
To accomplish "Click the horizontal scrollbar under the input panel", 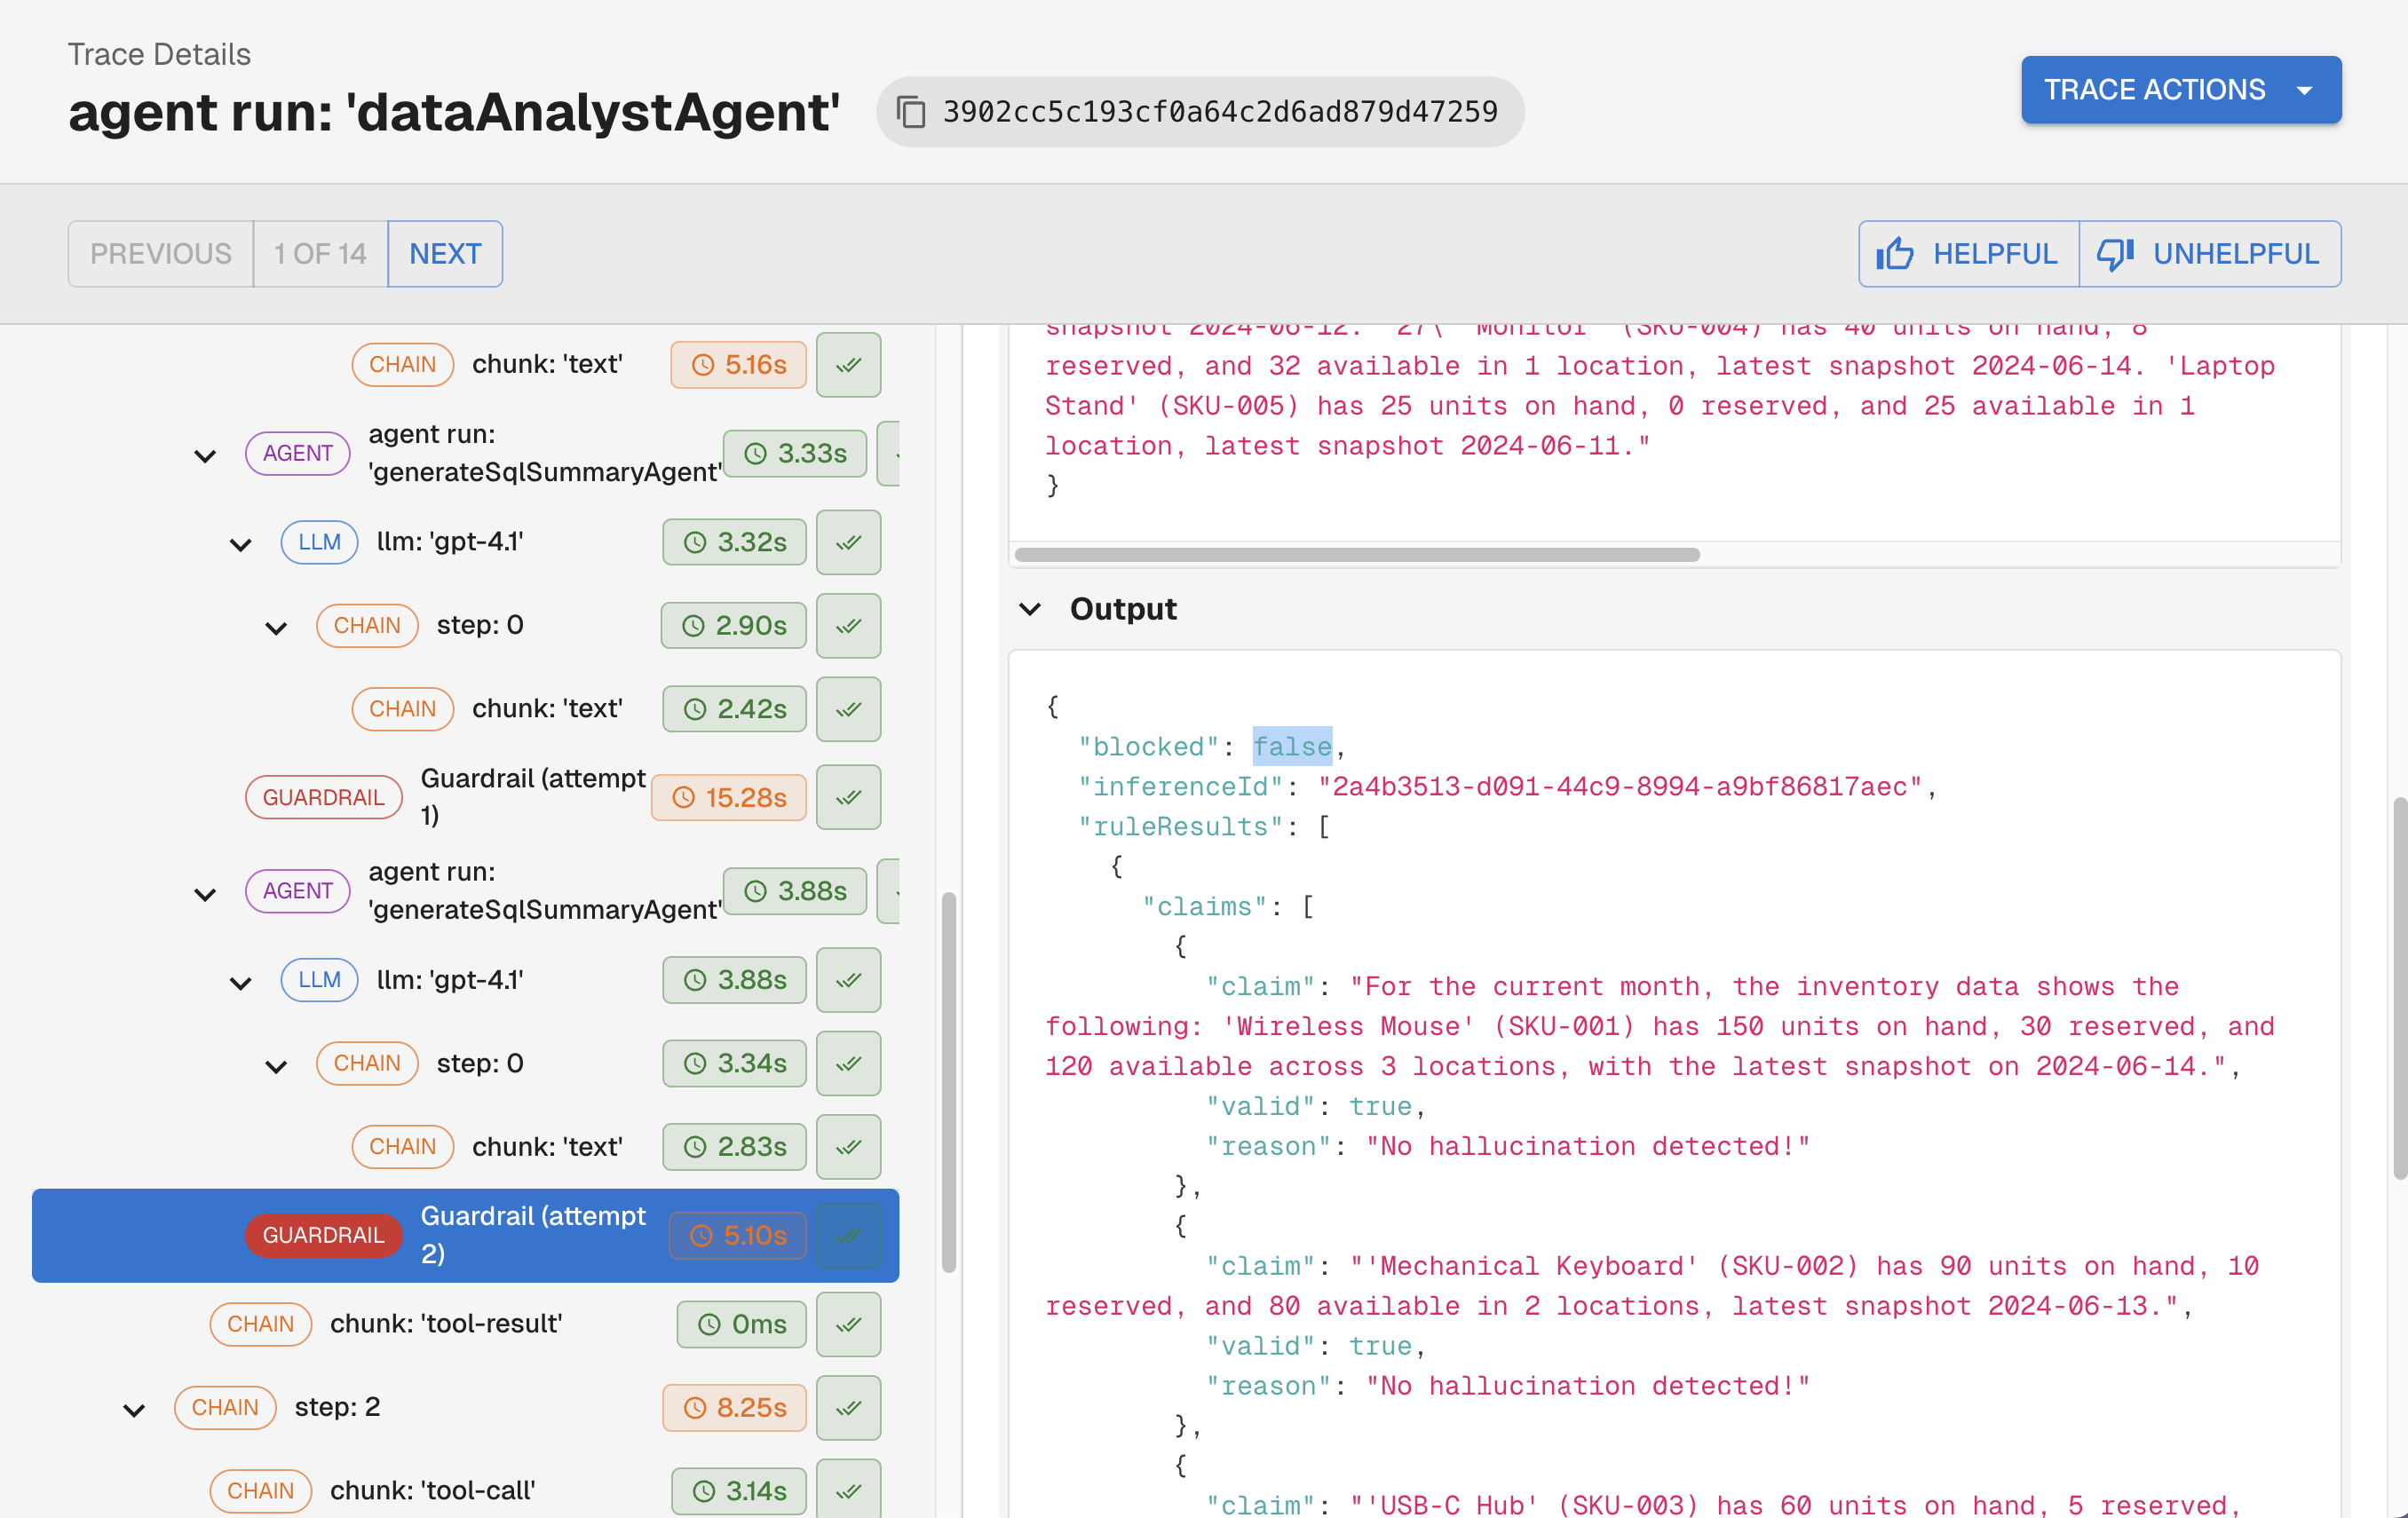I will click(x=1356, y=555).
